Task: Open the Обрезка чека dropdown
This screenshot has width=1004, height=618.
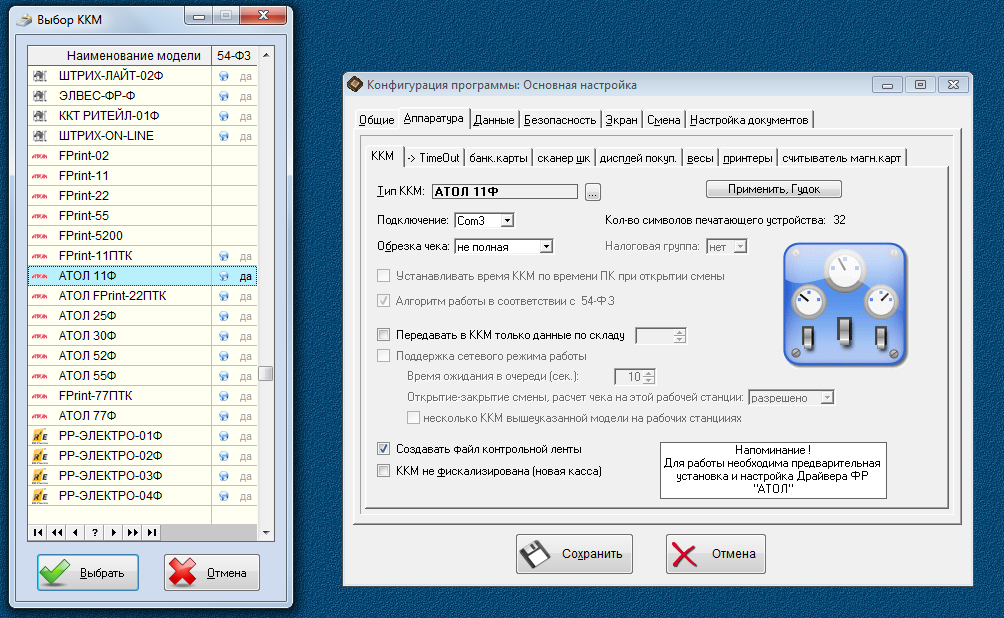Action: click(x=546, y=247)
